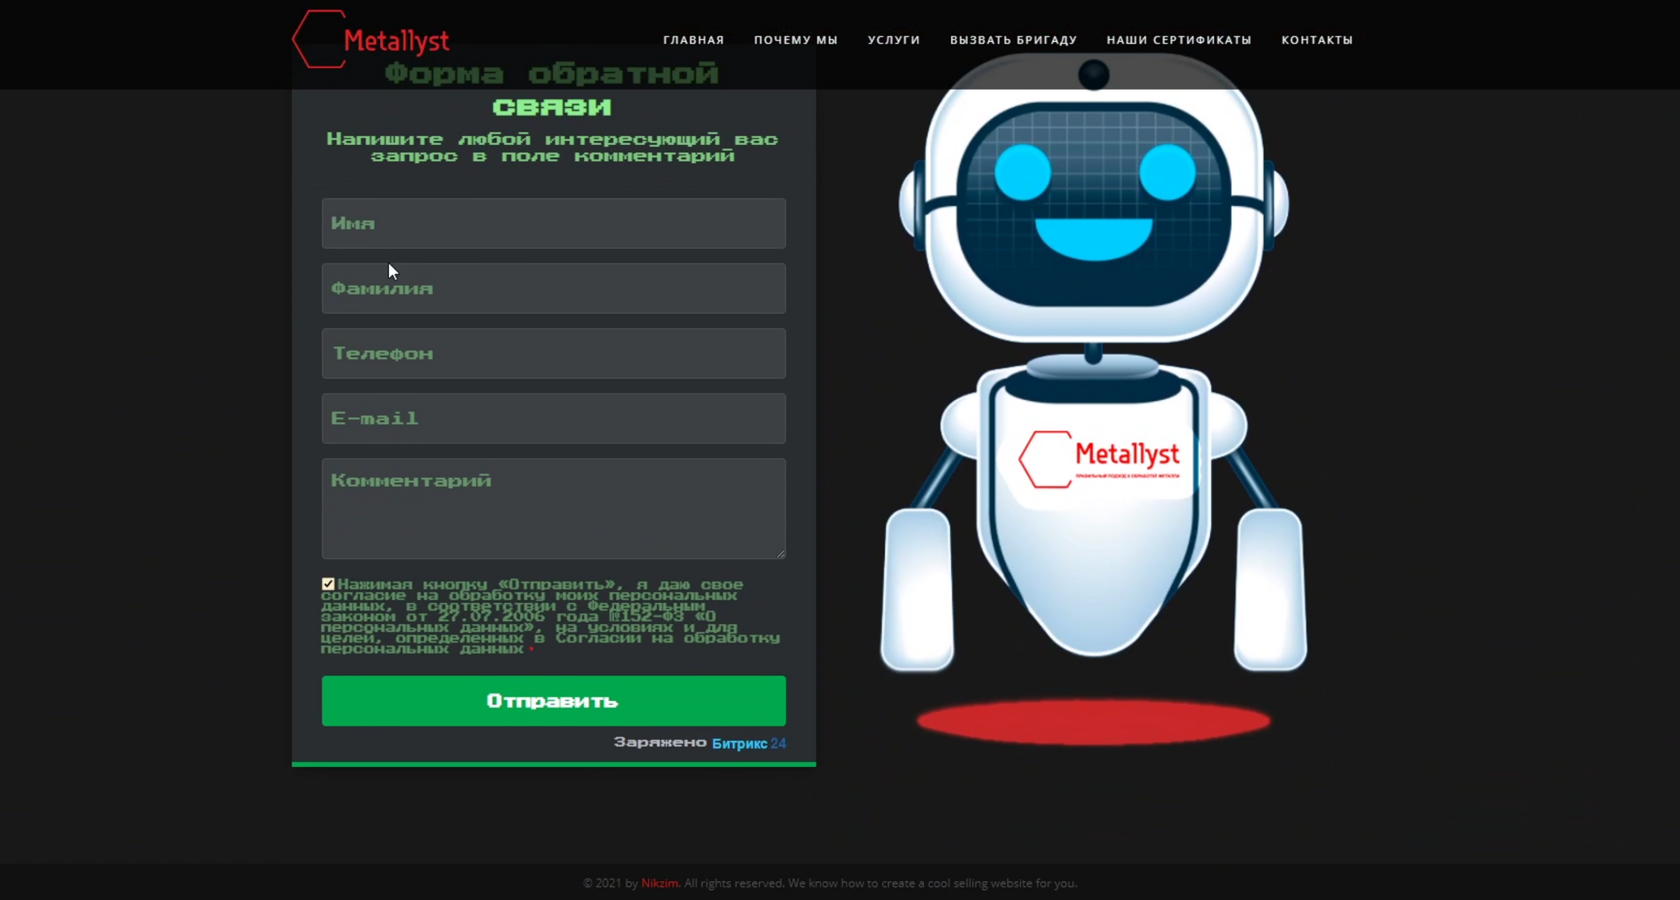The height and width of the screenshot is (900, 1680).
Task: Follow the Nikzim footer link
Action: [x=660, y=883]
